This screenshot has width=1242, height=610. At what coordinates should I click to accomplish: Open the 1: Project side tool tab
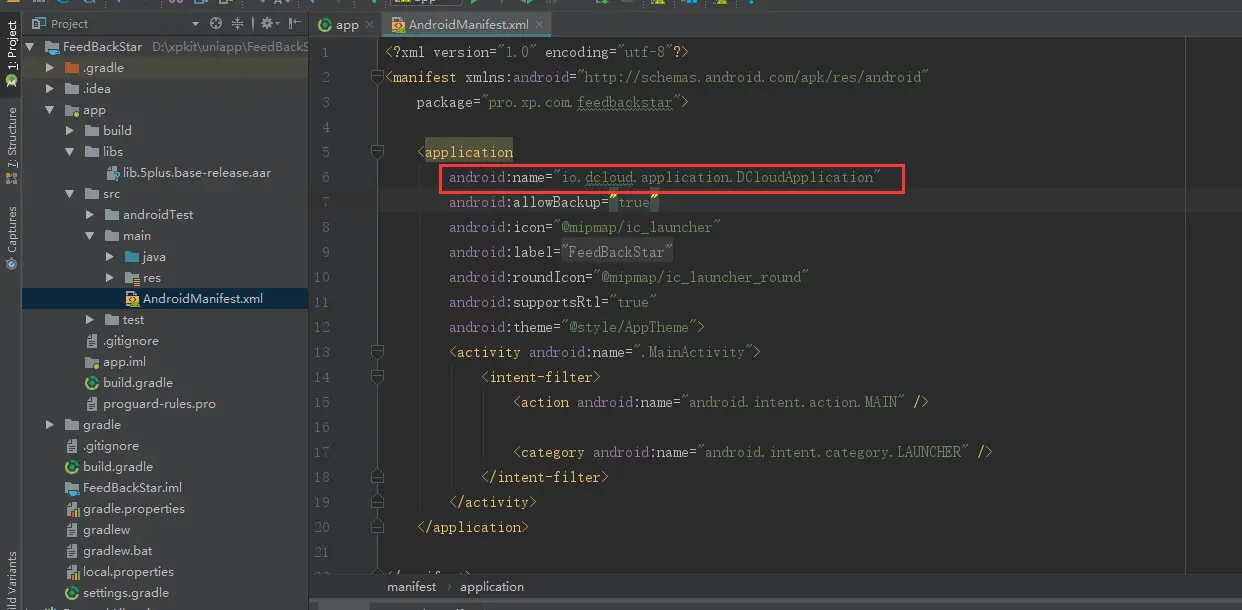(11, 52)
